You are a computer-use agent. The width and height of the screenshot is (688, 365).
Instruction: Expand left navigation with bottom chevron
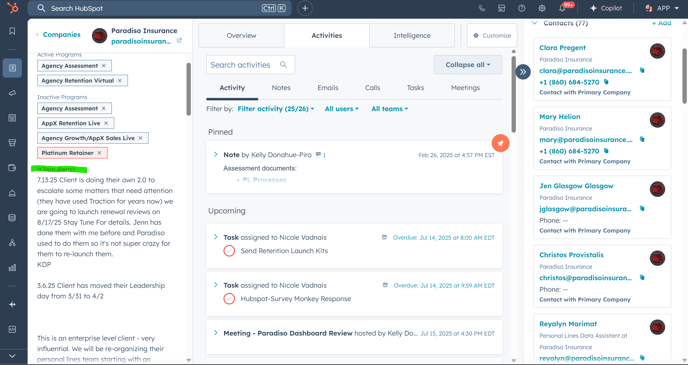tap(12, 356)
